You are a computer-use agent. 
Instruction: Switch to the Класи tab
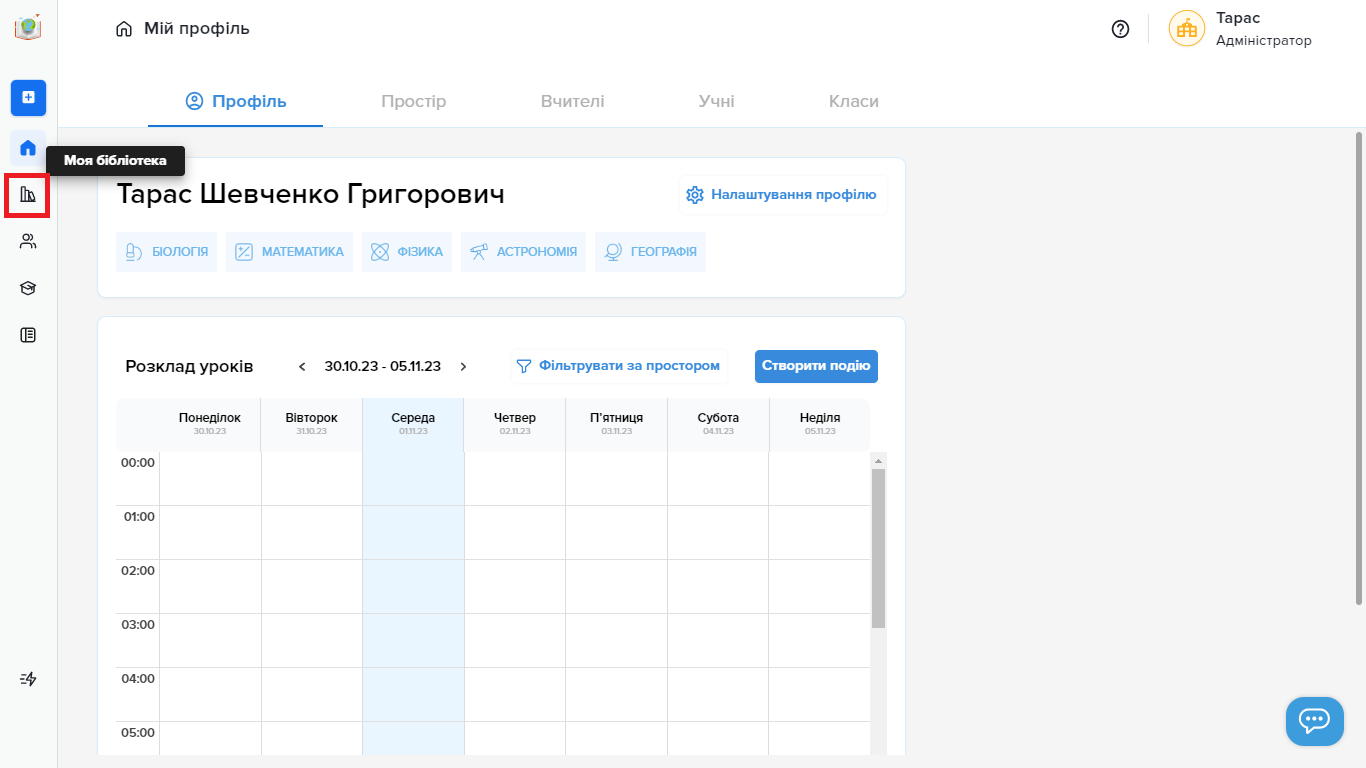tap(854, 101)
